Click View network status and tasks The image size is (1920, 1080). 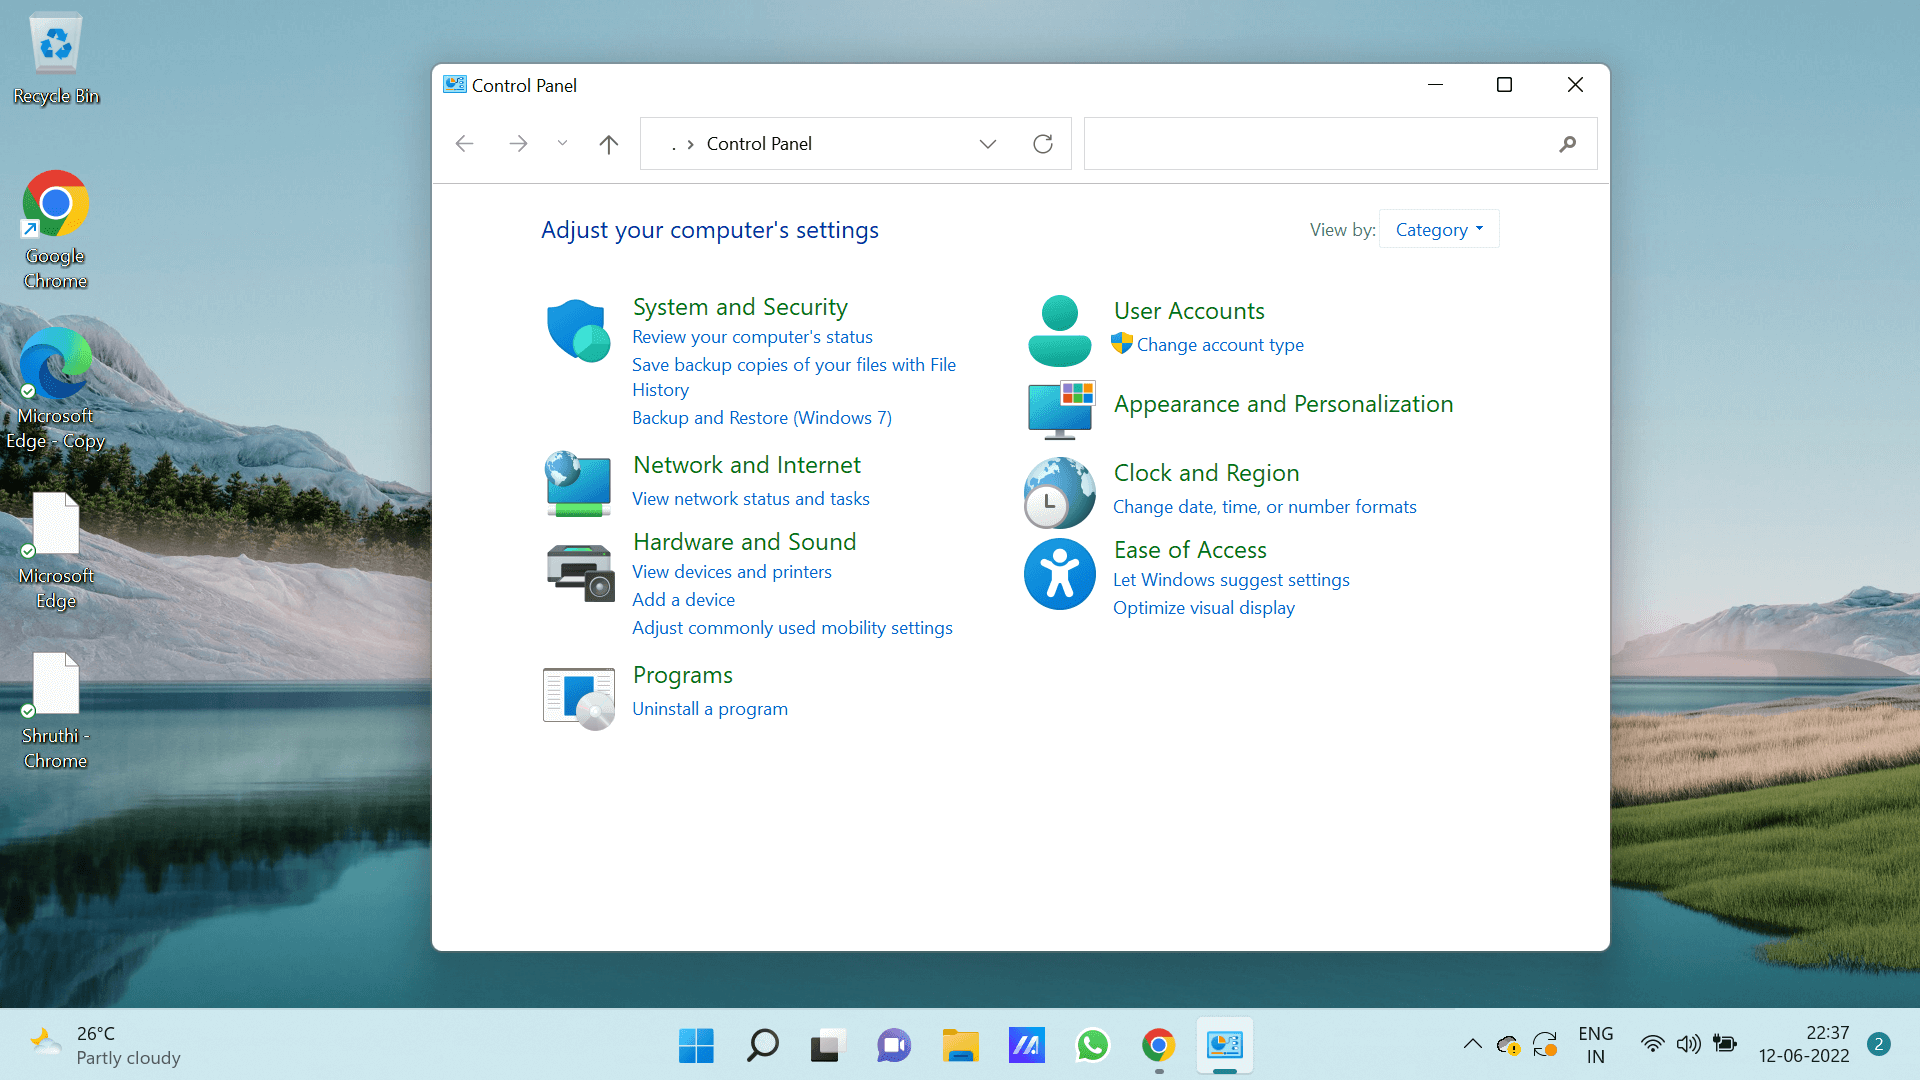750,498
